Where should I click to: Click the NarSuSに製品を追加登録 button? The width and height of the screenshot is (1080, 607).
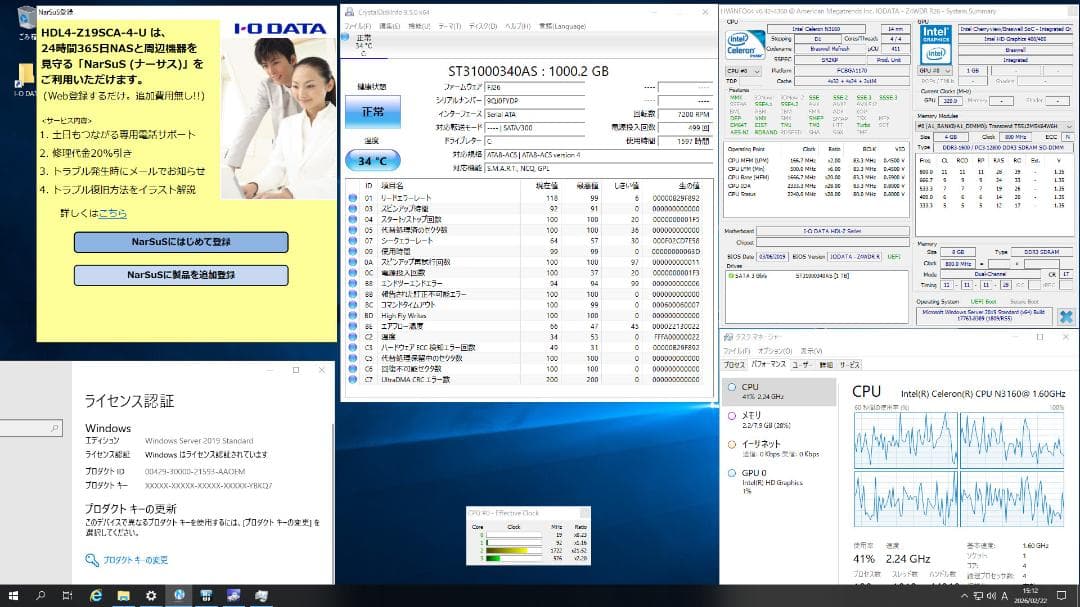pos(181,275)
